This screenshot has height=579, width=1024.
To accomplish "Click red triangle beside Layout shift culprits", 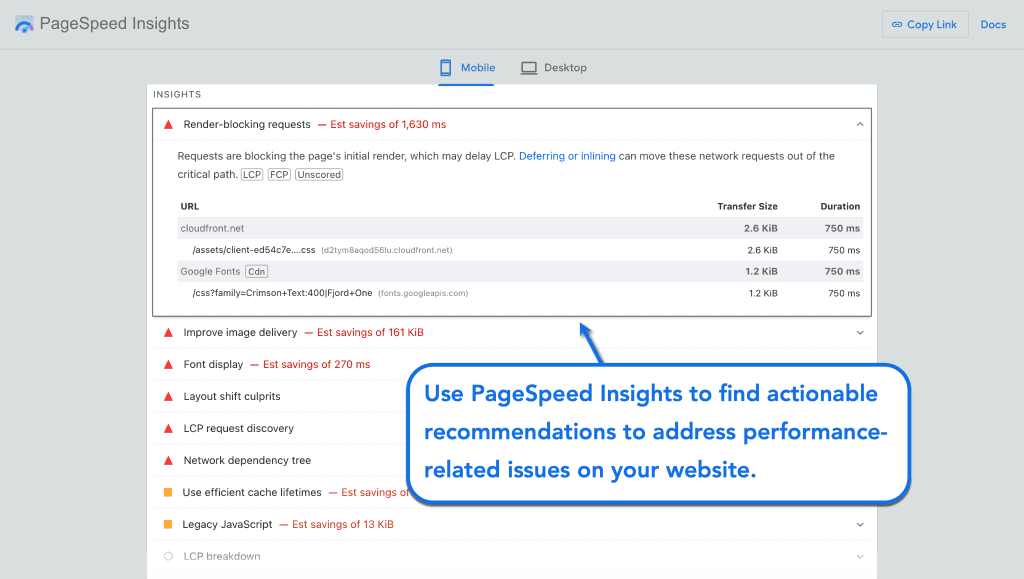I will tap(168, 397).
